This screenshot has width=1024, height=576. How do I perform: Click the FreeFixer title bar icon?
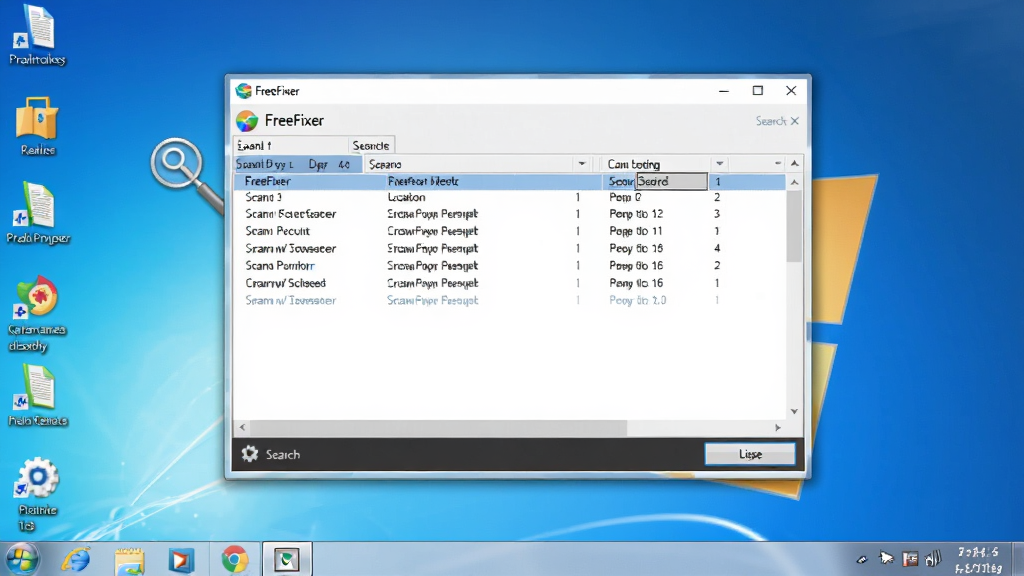(x=244, y=91)
